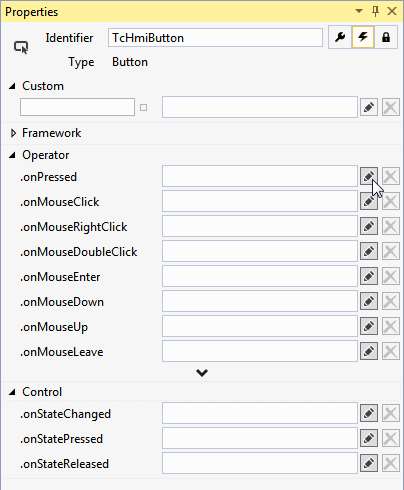The width and height of the screenshot is (404, 490).
Task: Delete the .onMouseDoubleClick event via X
Action: (x=391, y=251)
